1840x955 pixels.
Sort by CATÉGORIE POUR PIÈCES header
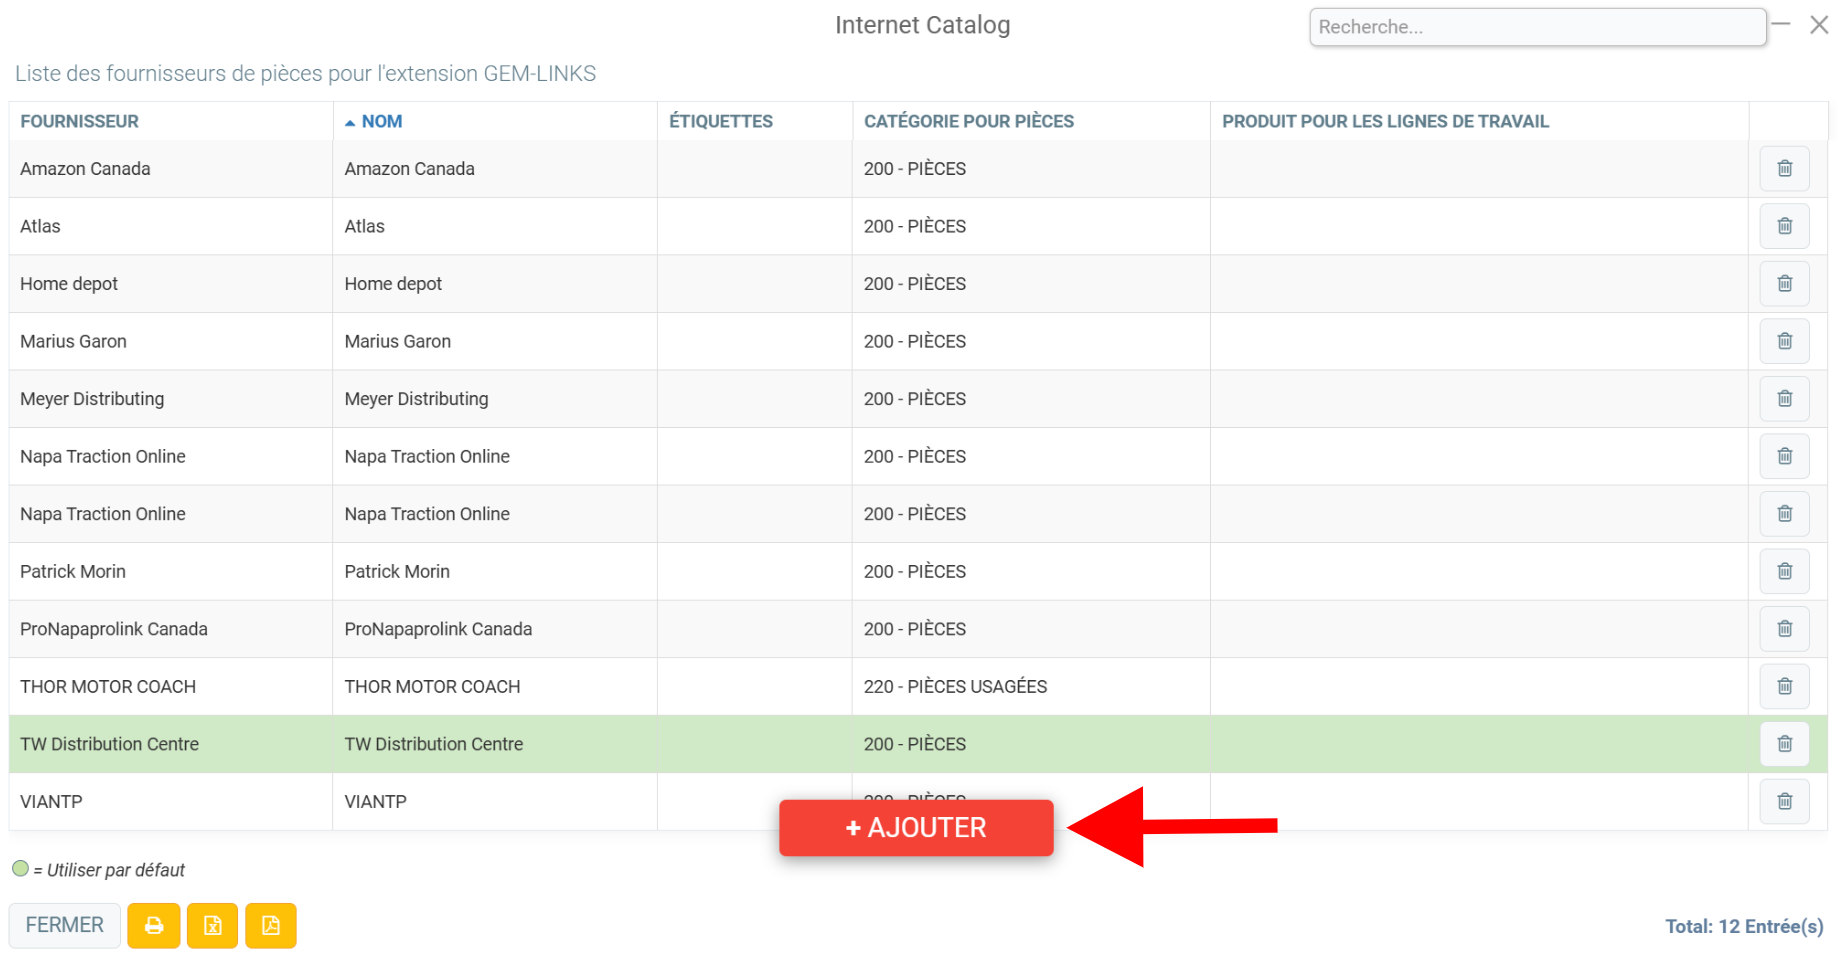(969, 121)
